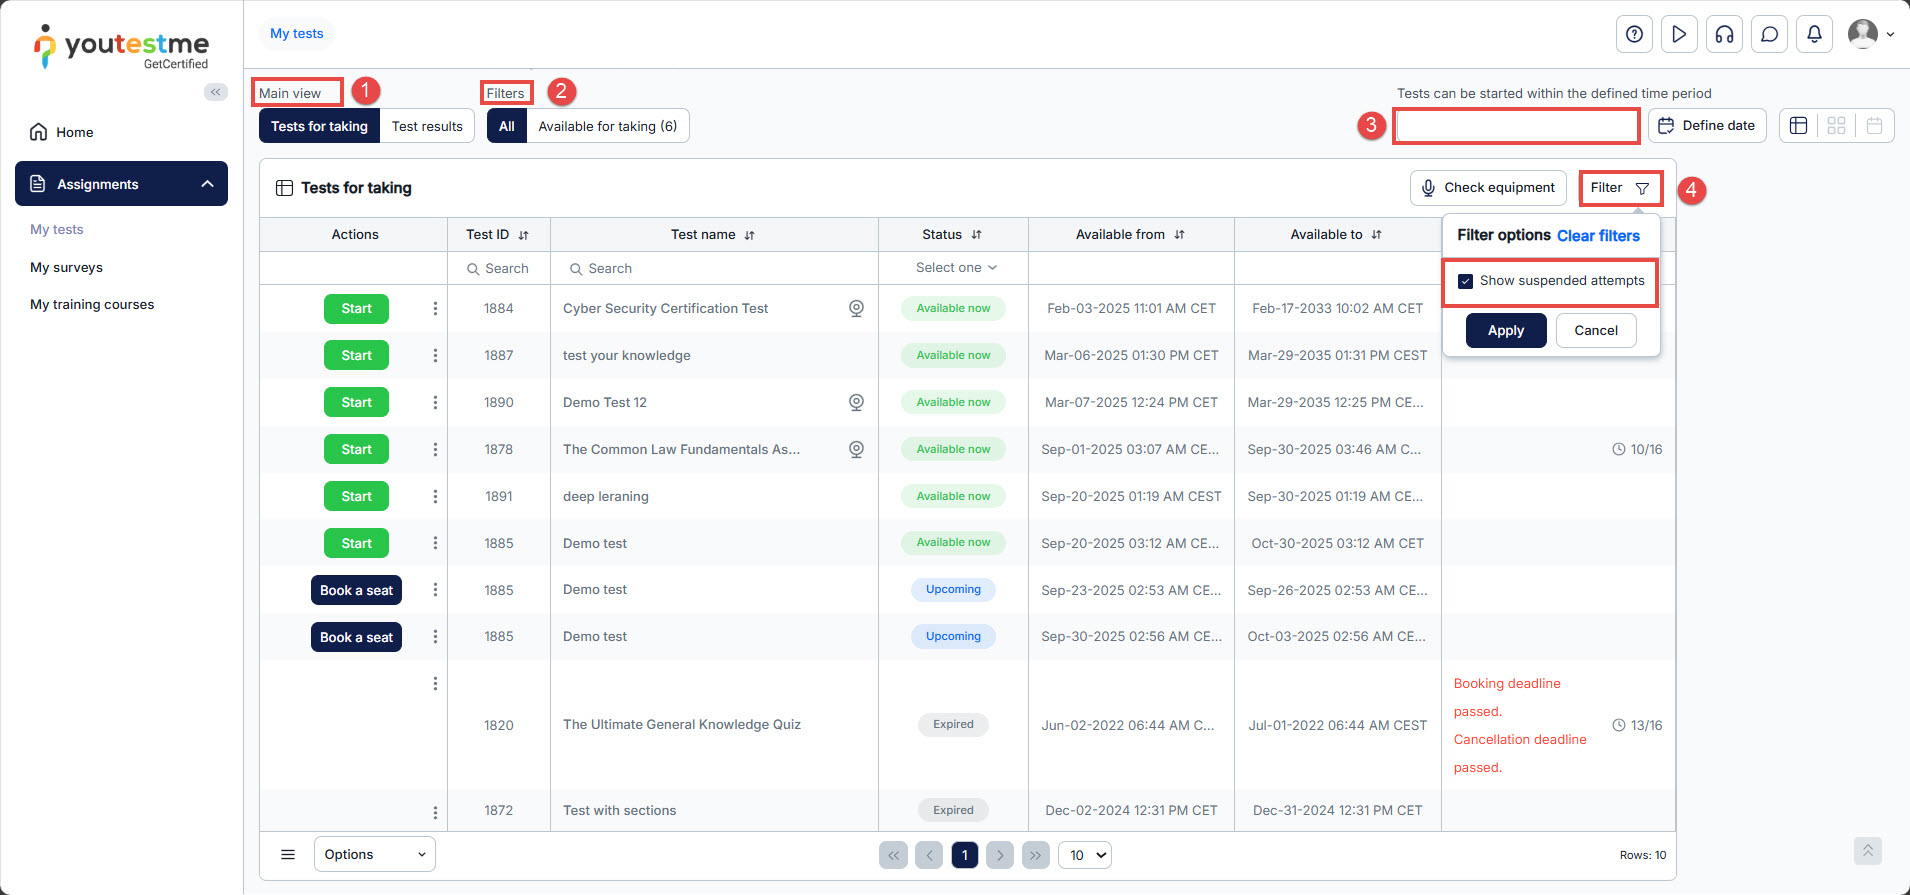
Task: Open the chat message icon
Action: click(1769, 34)
